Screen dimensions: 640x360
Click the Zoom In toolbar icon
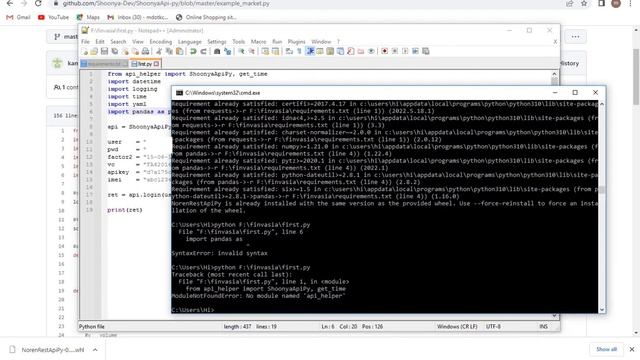click(241, 51)
